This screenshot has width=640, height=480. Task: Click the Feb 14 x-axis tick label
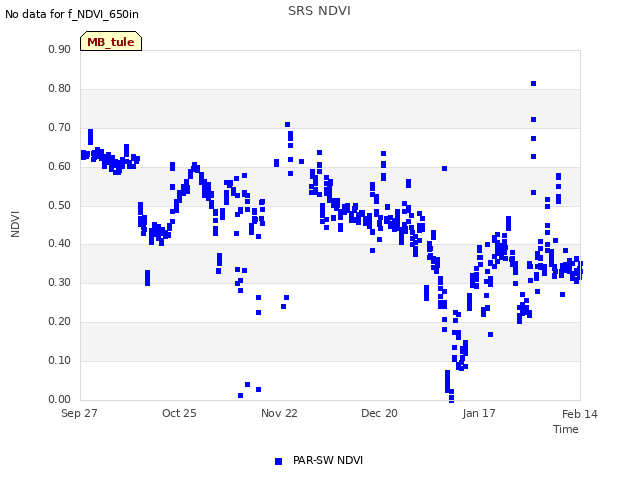[580, 414]
